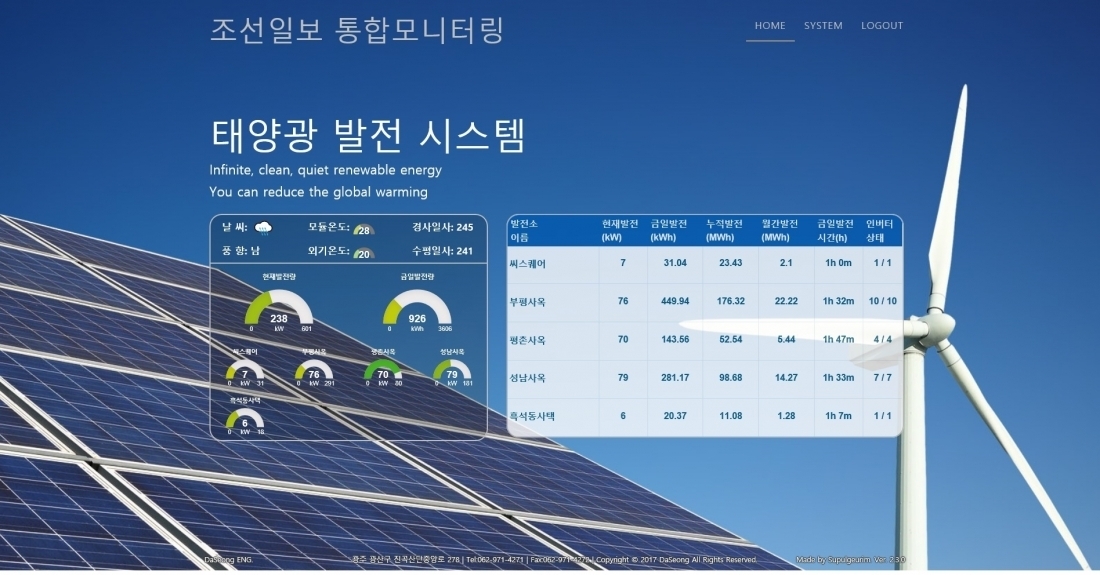The height and width of the screenshot is (575, 1100).
Task: Click the LOGOUT link
Action: point(882,26)
